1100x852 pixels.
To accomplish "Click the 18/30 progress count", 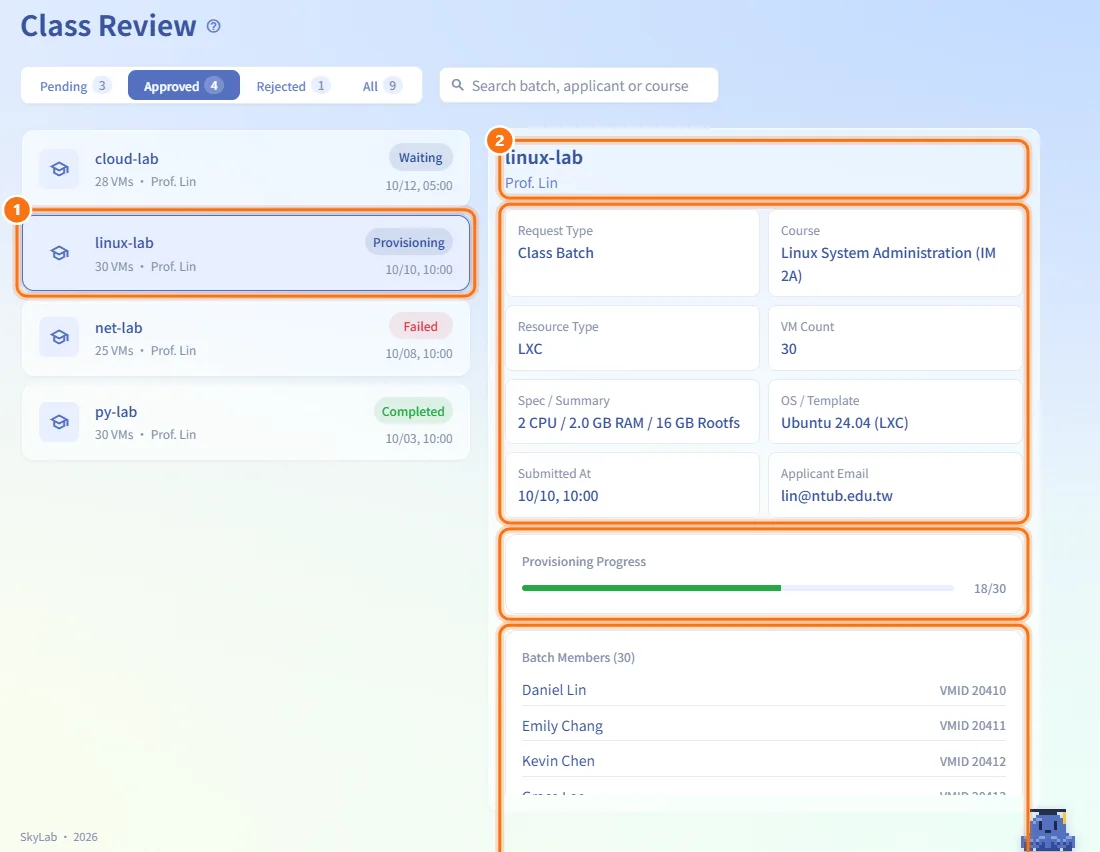I will point(989,589).
